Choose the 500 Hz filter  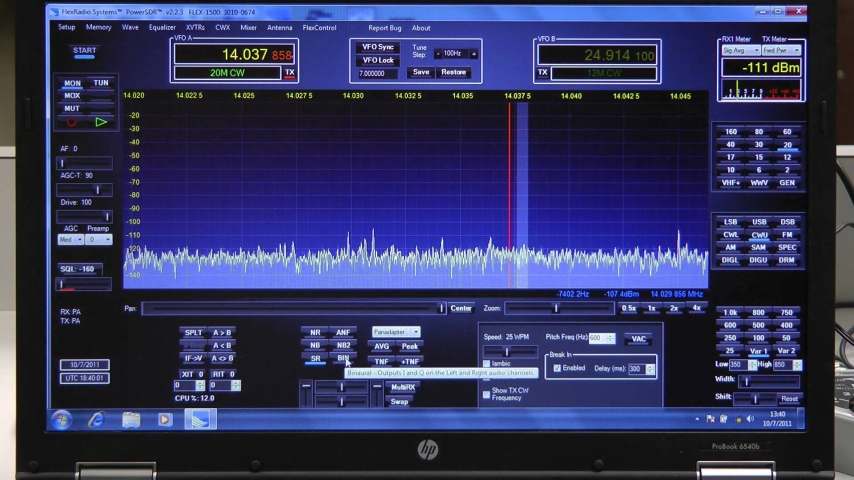point(759,325)
